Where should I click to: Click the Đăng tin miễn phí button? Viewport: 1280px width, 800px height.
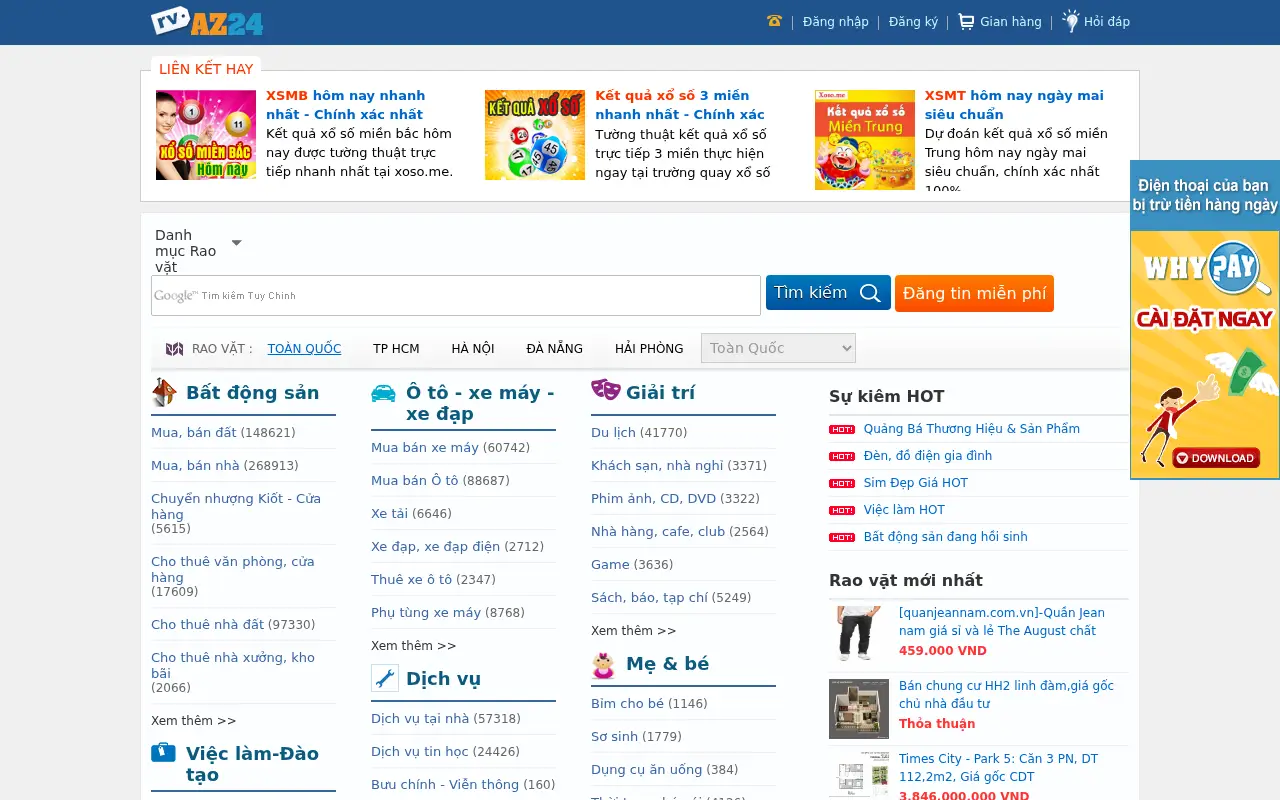tap(974, 293)
